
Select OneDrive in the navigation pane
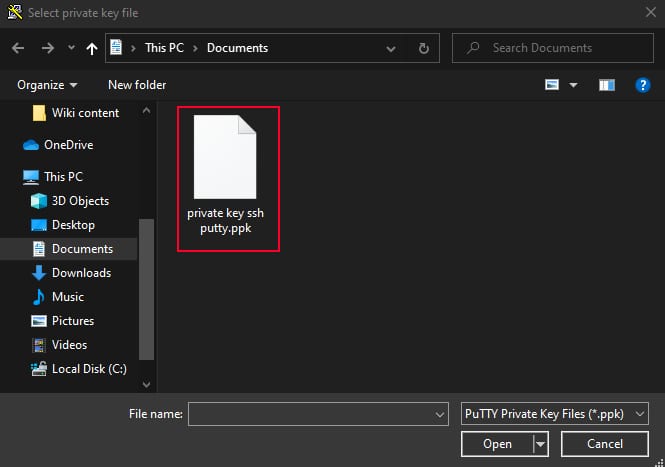(x=58, y=145)
